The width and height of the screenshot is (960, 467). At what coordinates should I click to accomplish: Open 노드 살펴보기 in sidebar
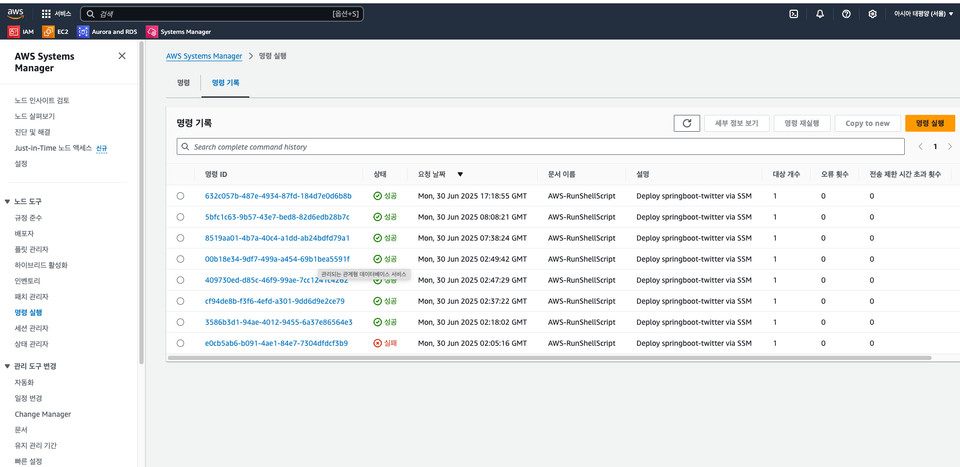coord(35,116)
